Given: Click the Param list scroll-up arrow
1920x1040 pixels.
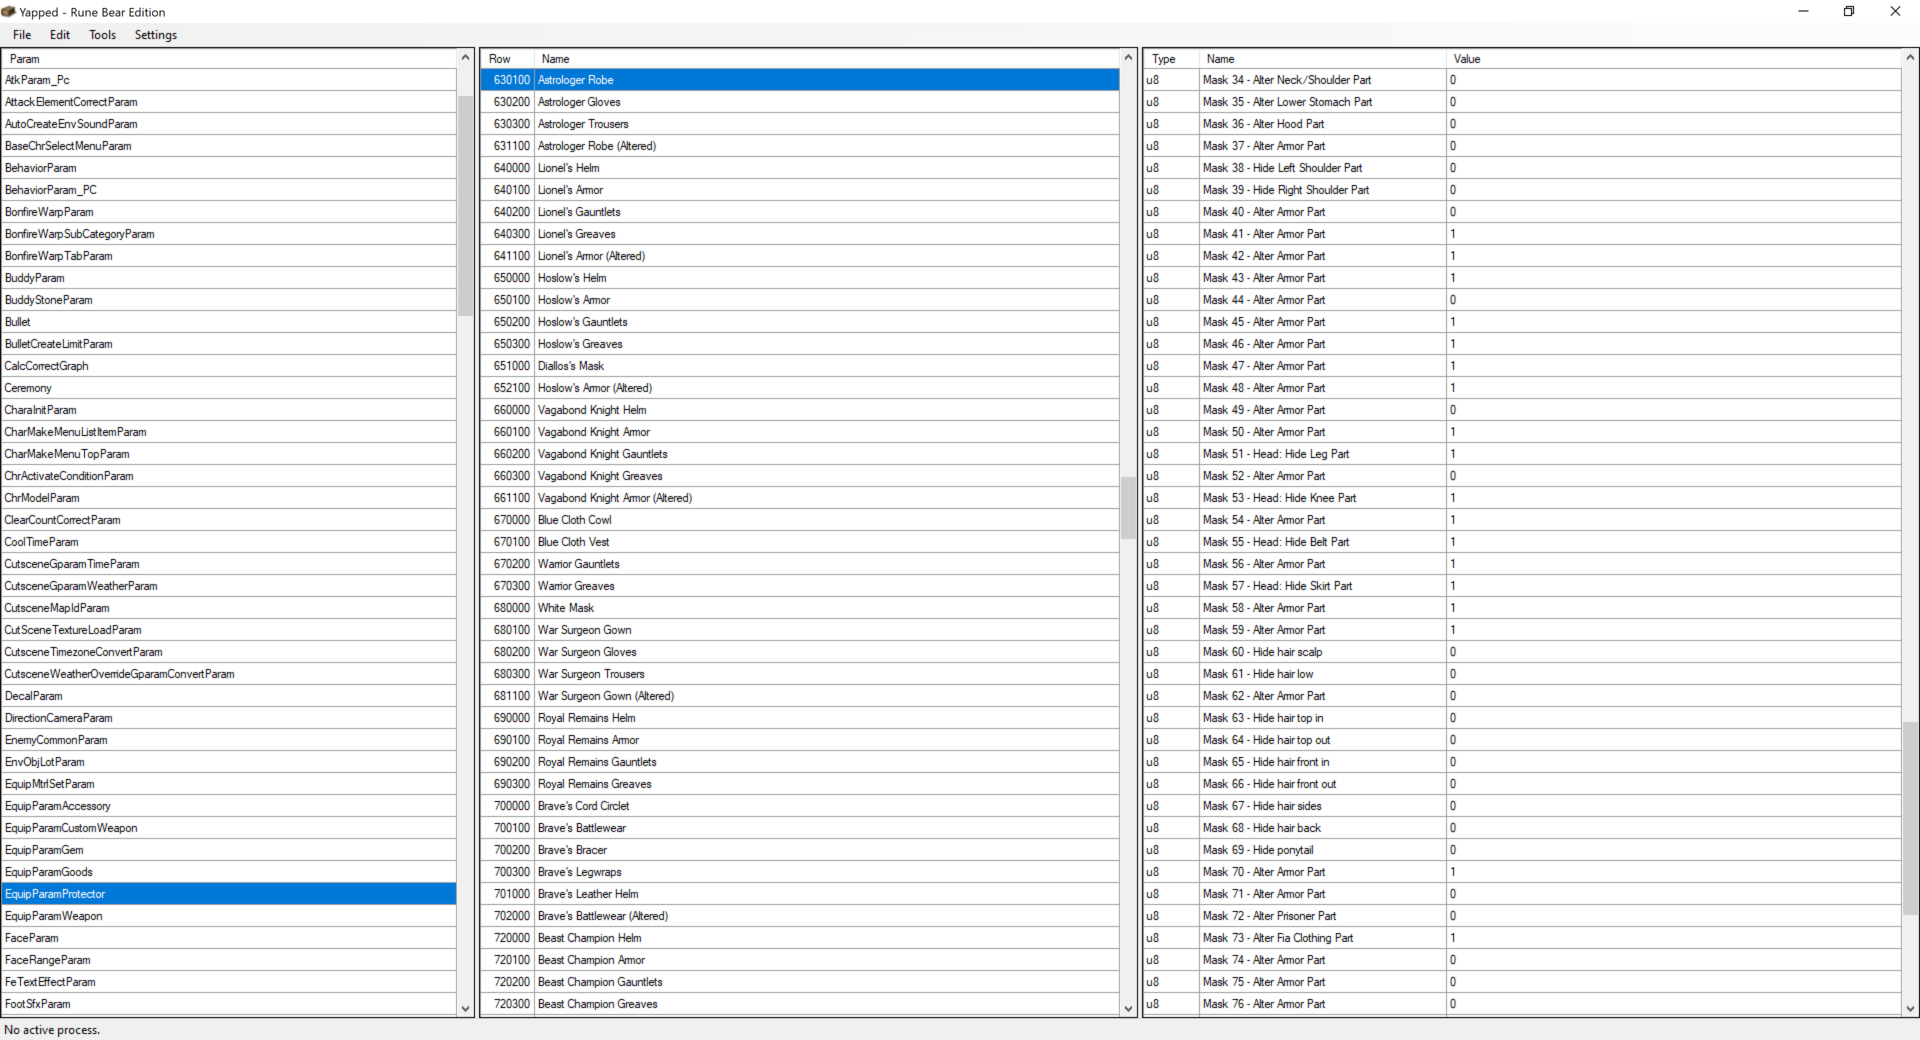Looking at the screenshot, I should (465, 58).
